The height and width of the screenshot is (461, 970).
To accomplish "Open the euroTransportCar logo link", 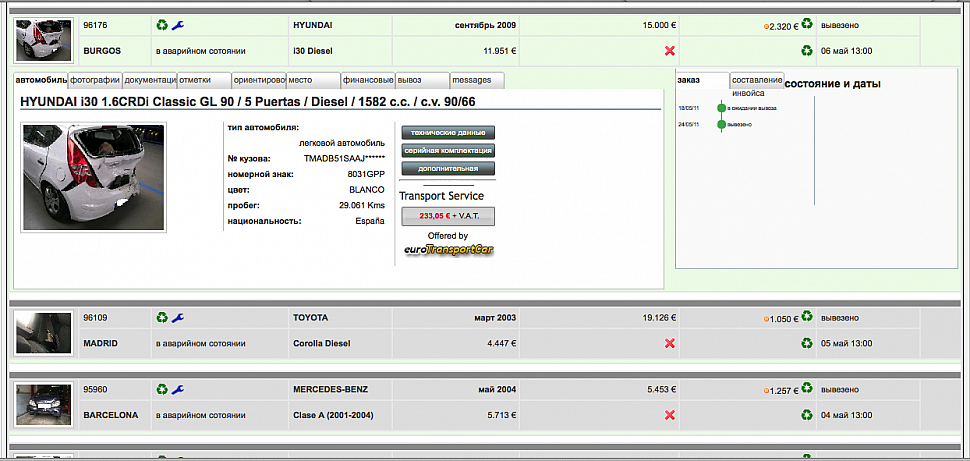I will [448, 250].
